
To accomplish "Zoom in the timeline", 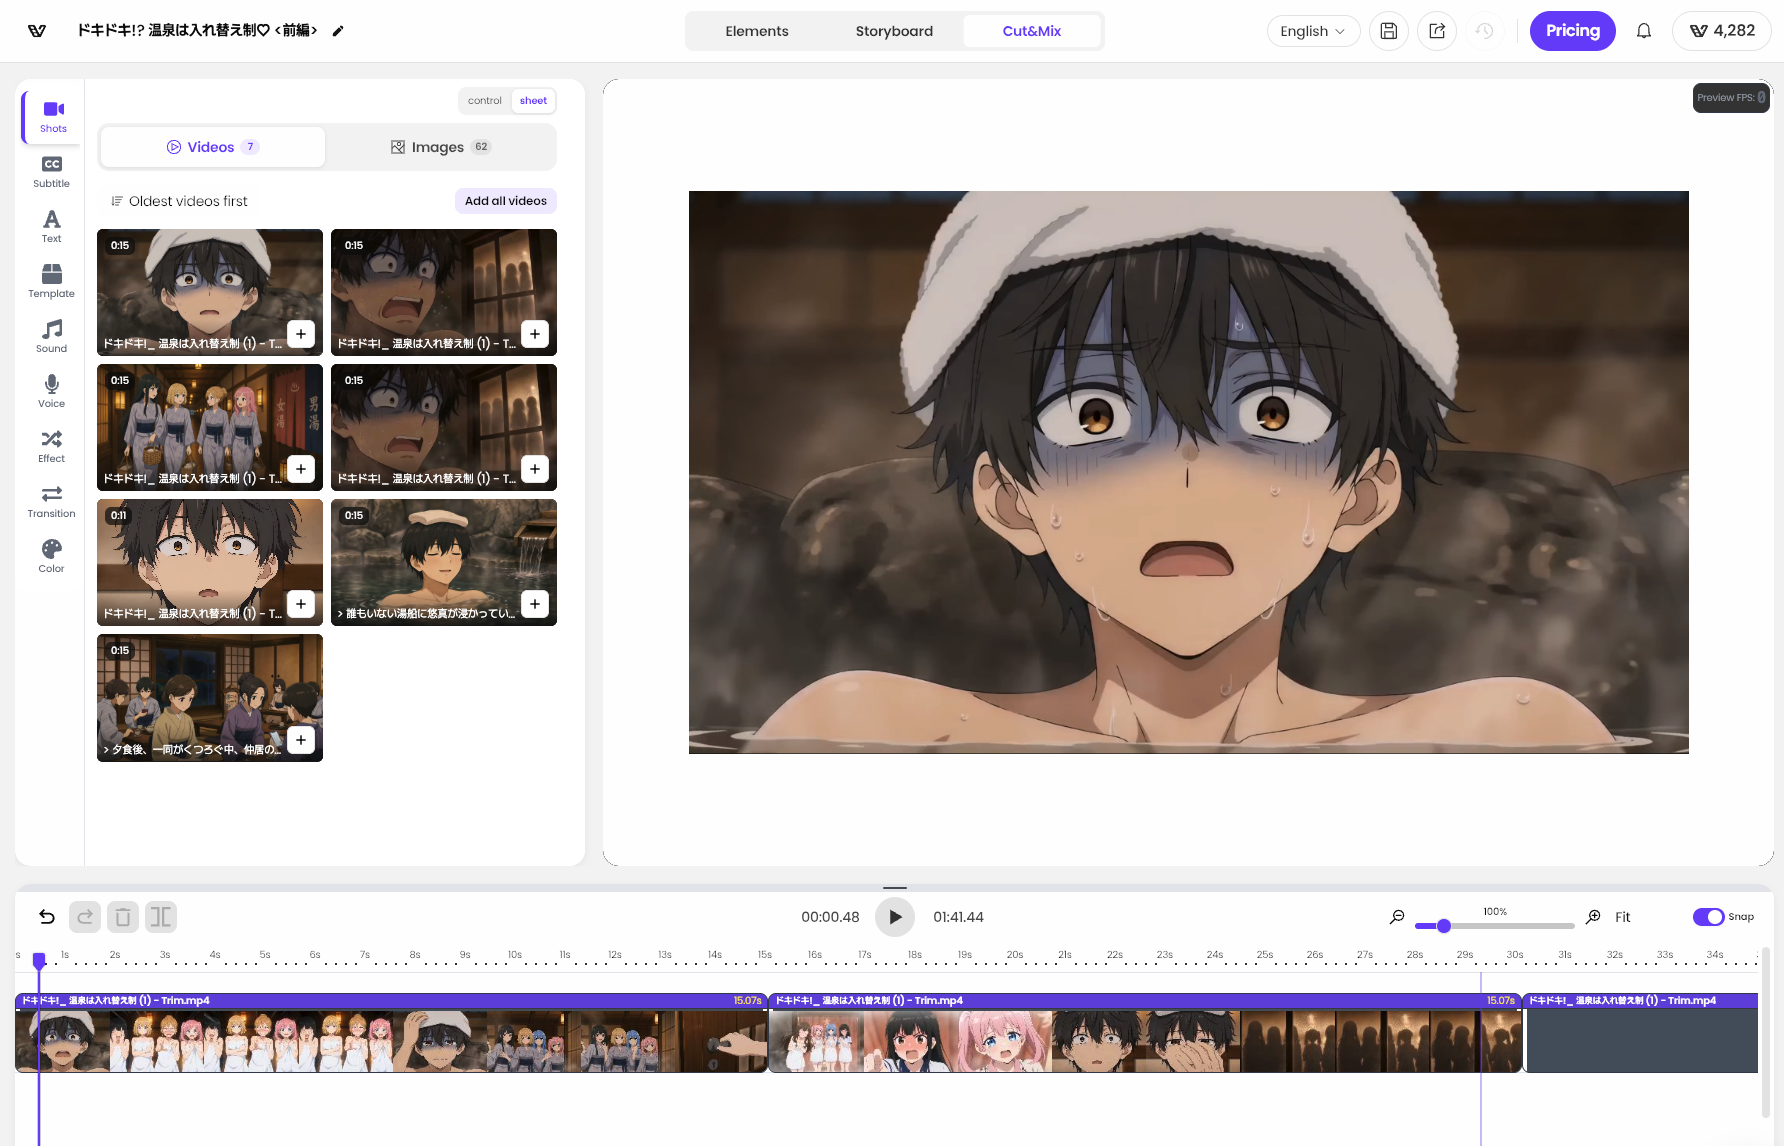I will (x=1593, y=917).
